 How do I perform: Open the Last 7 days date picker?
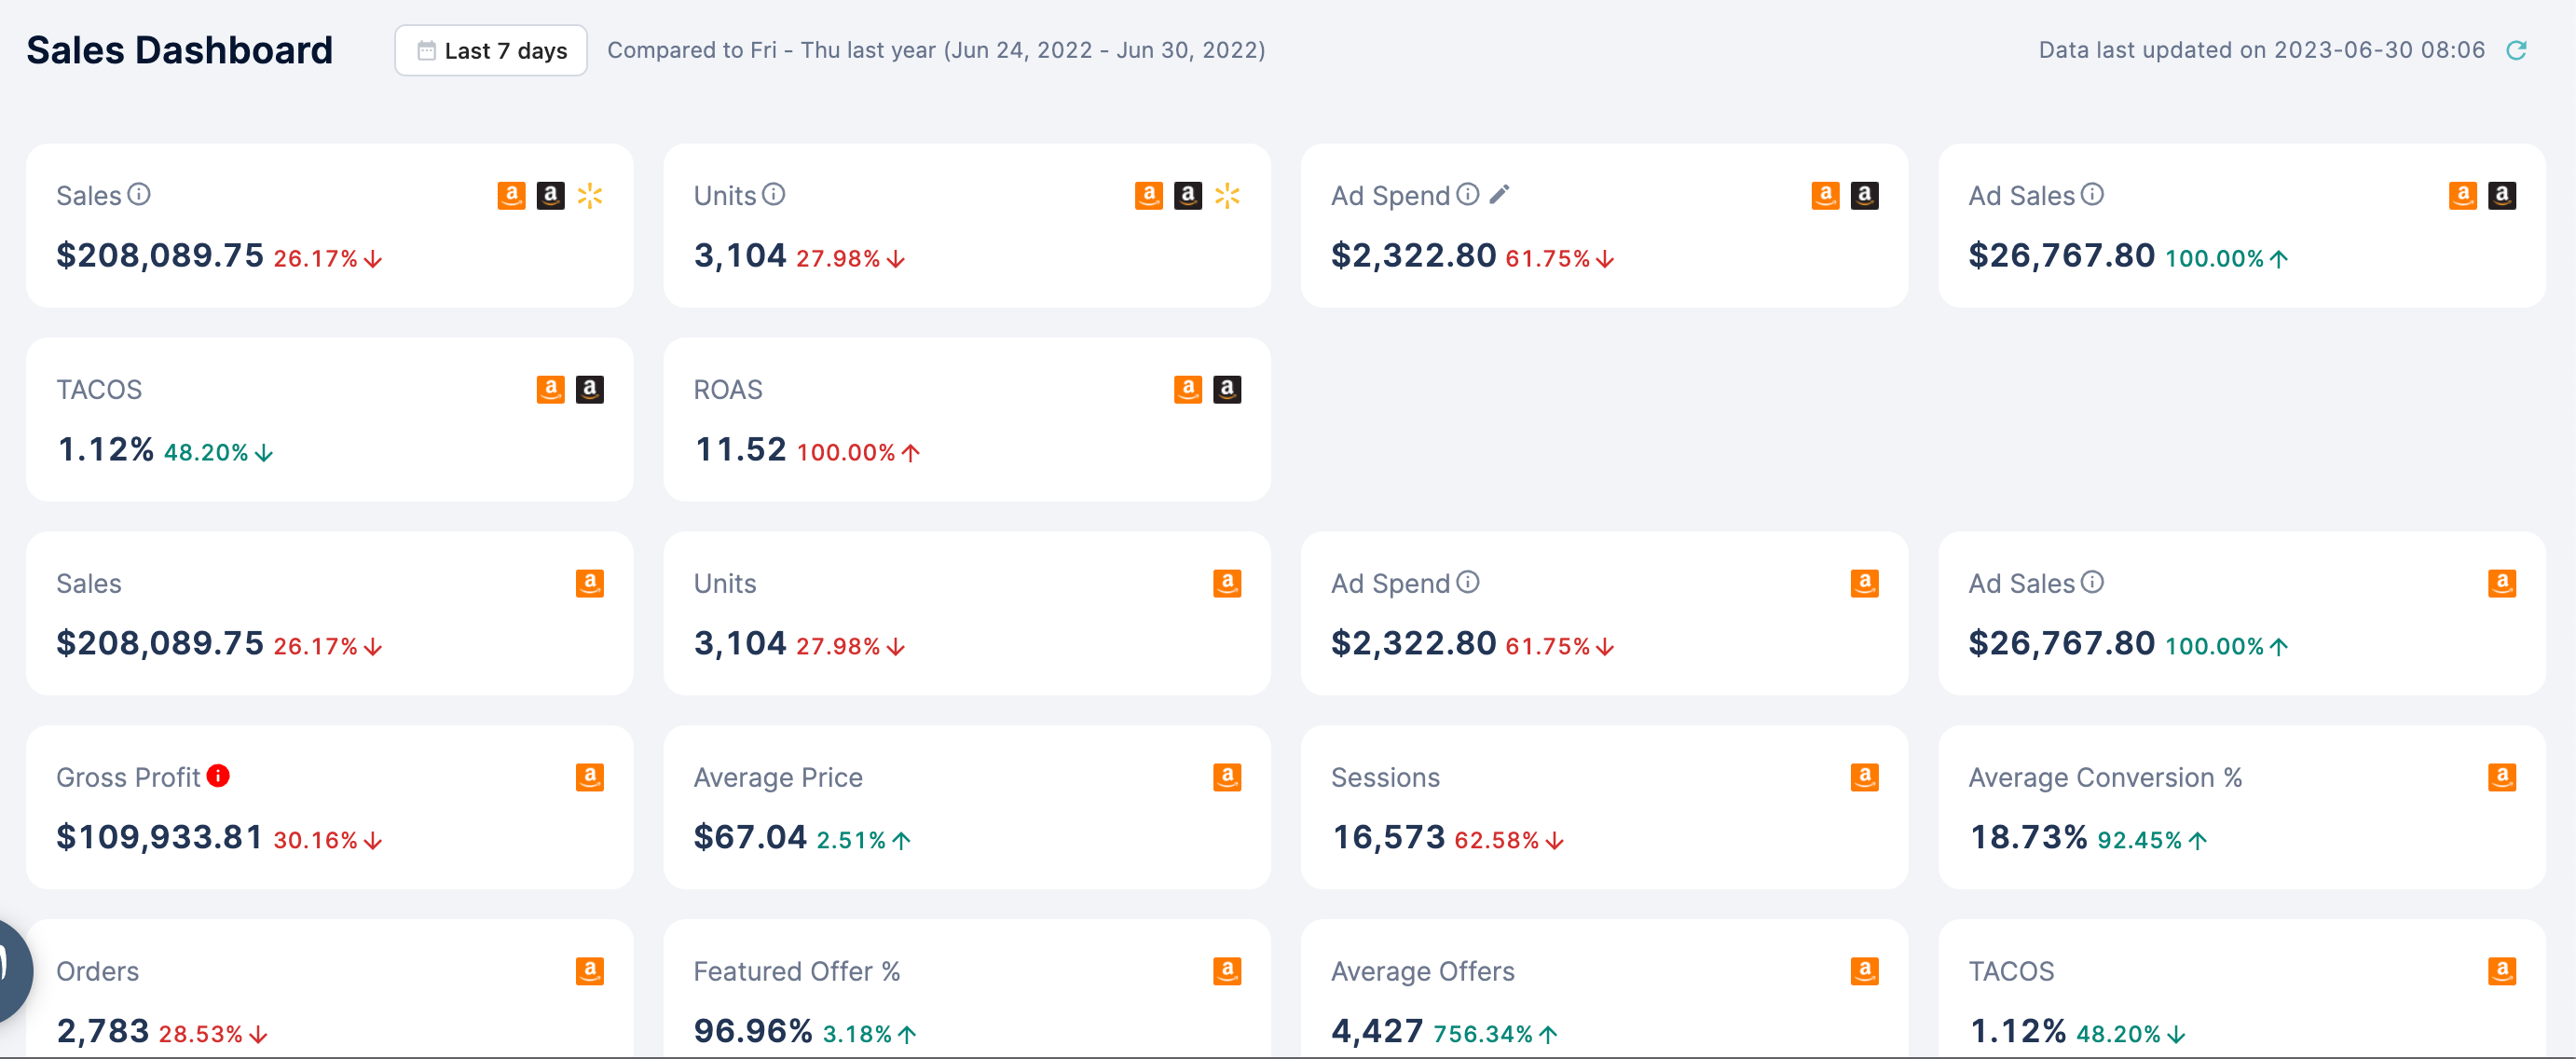tap(491, 50)
